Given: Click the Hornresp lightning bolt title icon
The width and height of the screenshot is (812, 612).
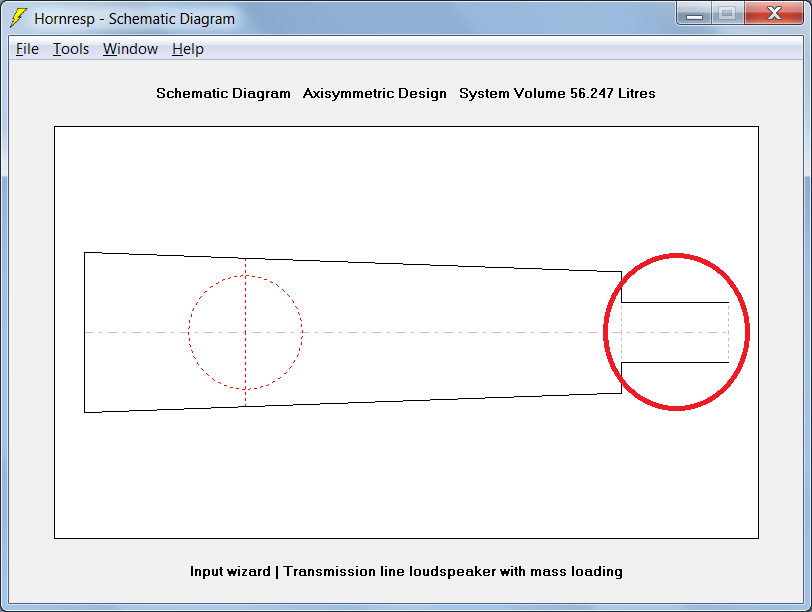Looking at the screenshot, I should click(18, 18).
